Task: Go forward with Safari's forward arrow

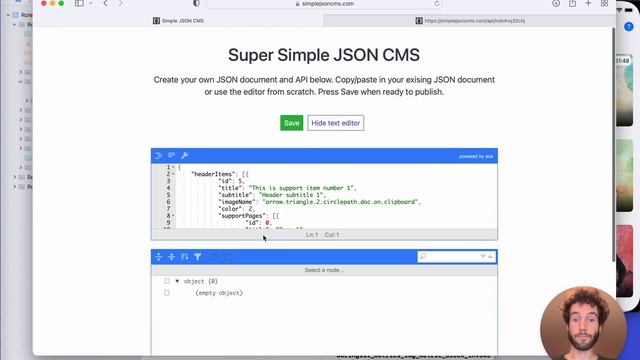Action: (121, 3)
